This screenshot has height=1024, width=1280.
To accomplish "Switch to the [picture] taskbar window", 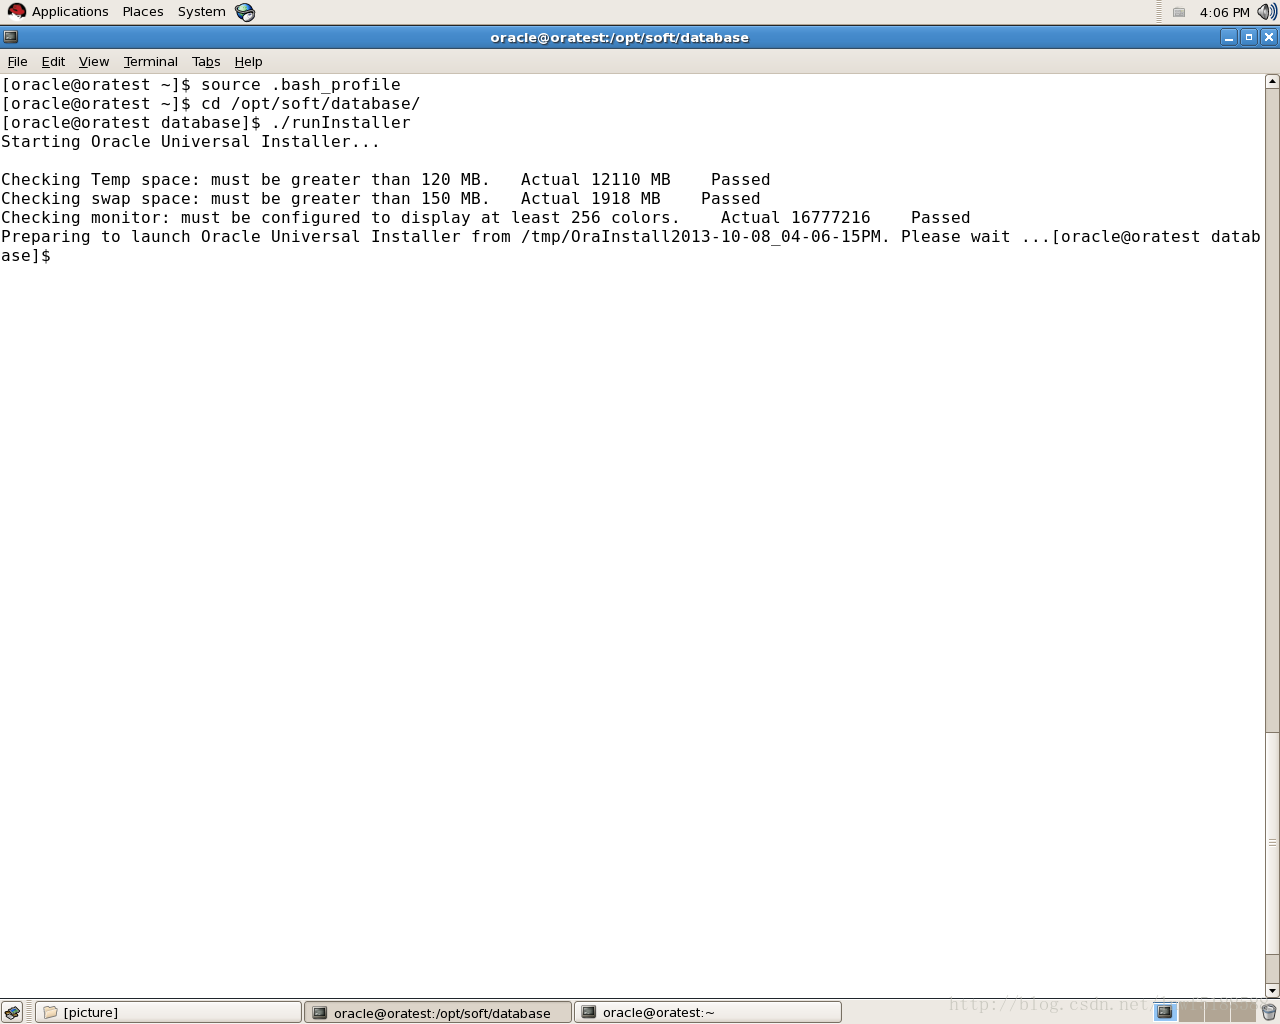I will (x=168, y=1012).
